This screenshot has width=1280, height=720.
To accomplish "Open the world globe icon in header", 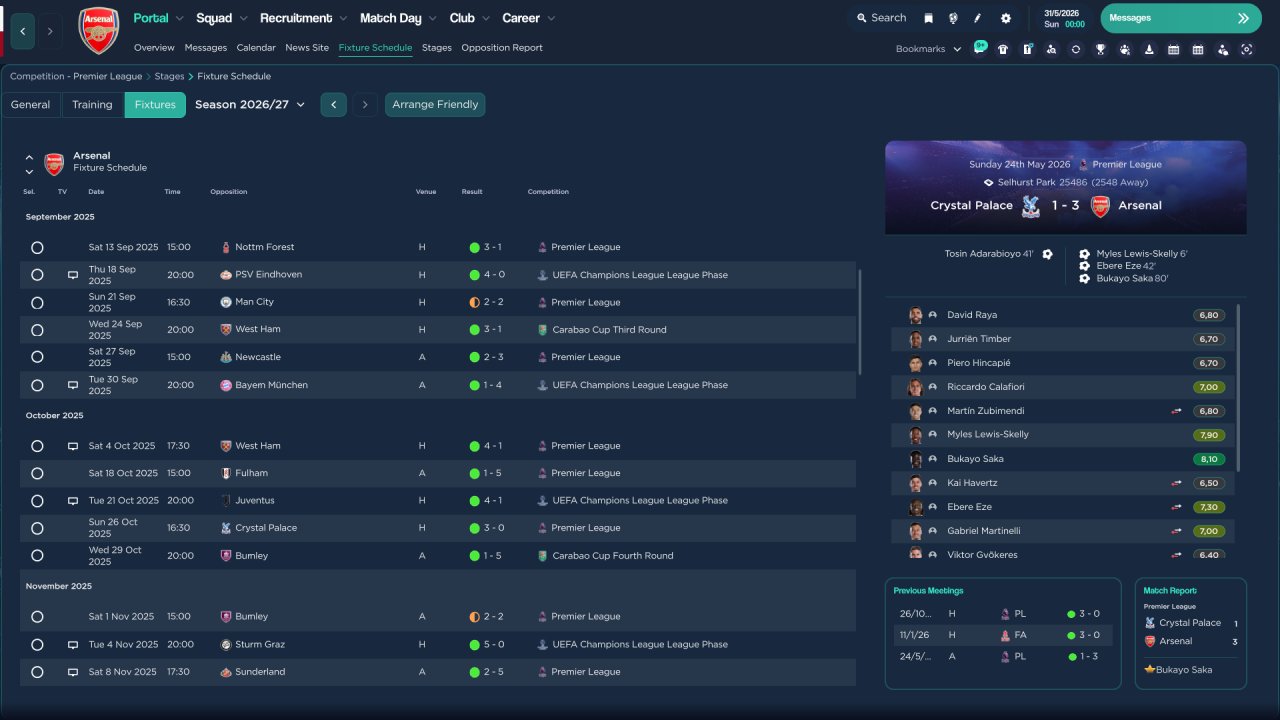I will click(x=953, y=18).
